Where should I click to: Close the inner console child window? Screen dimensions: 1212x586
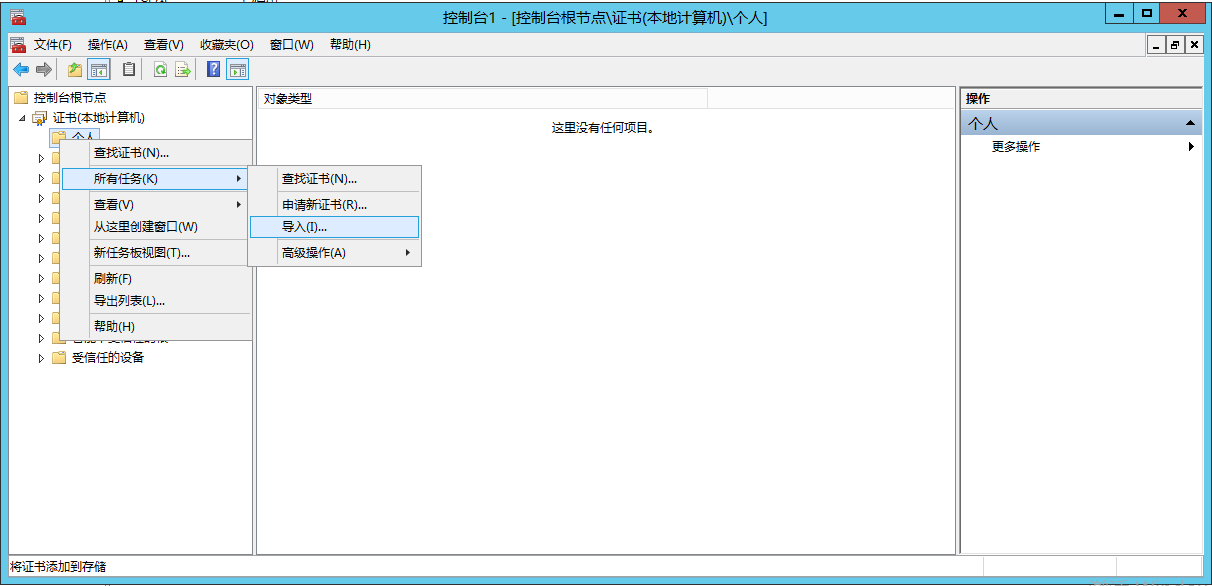pyautogui.click(x=1193, y=45)
